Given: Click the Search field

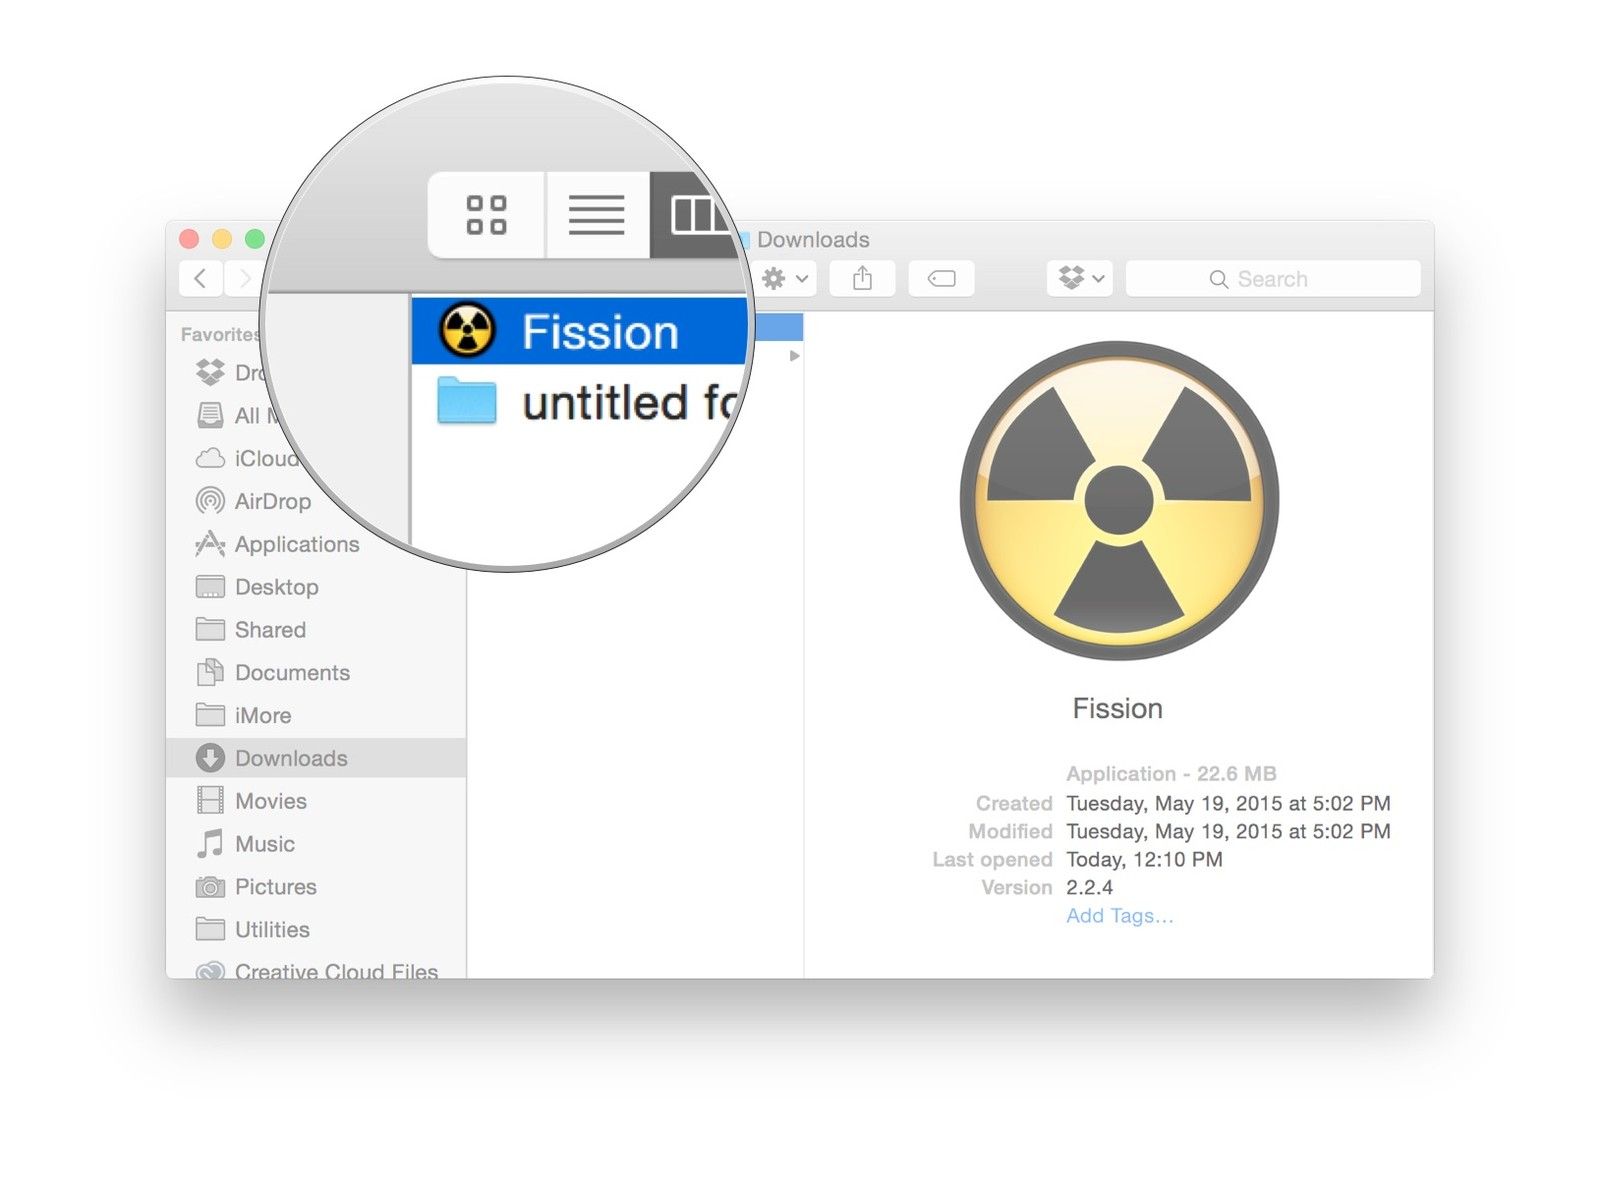Looking at the screenshot, I should [x=1272, y=279].
